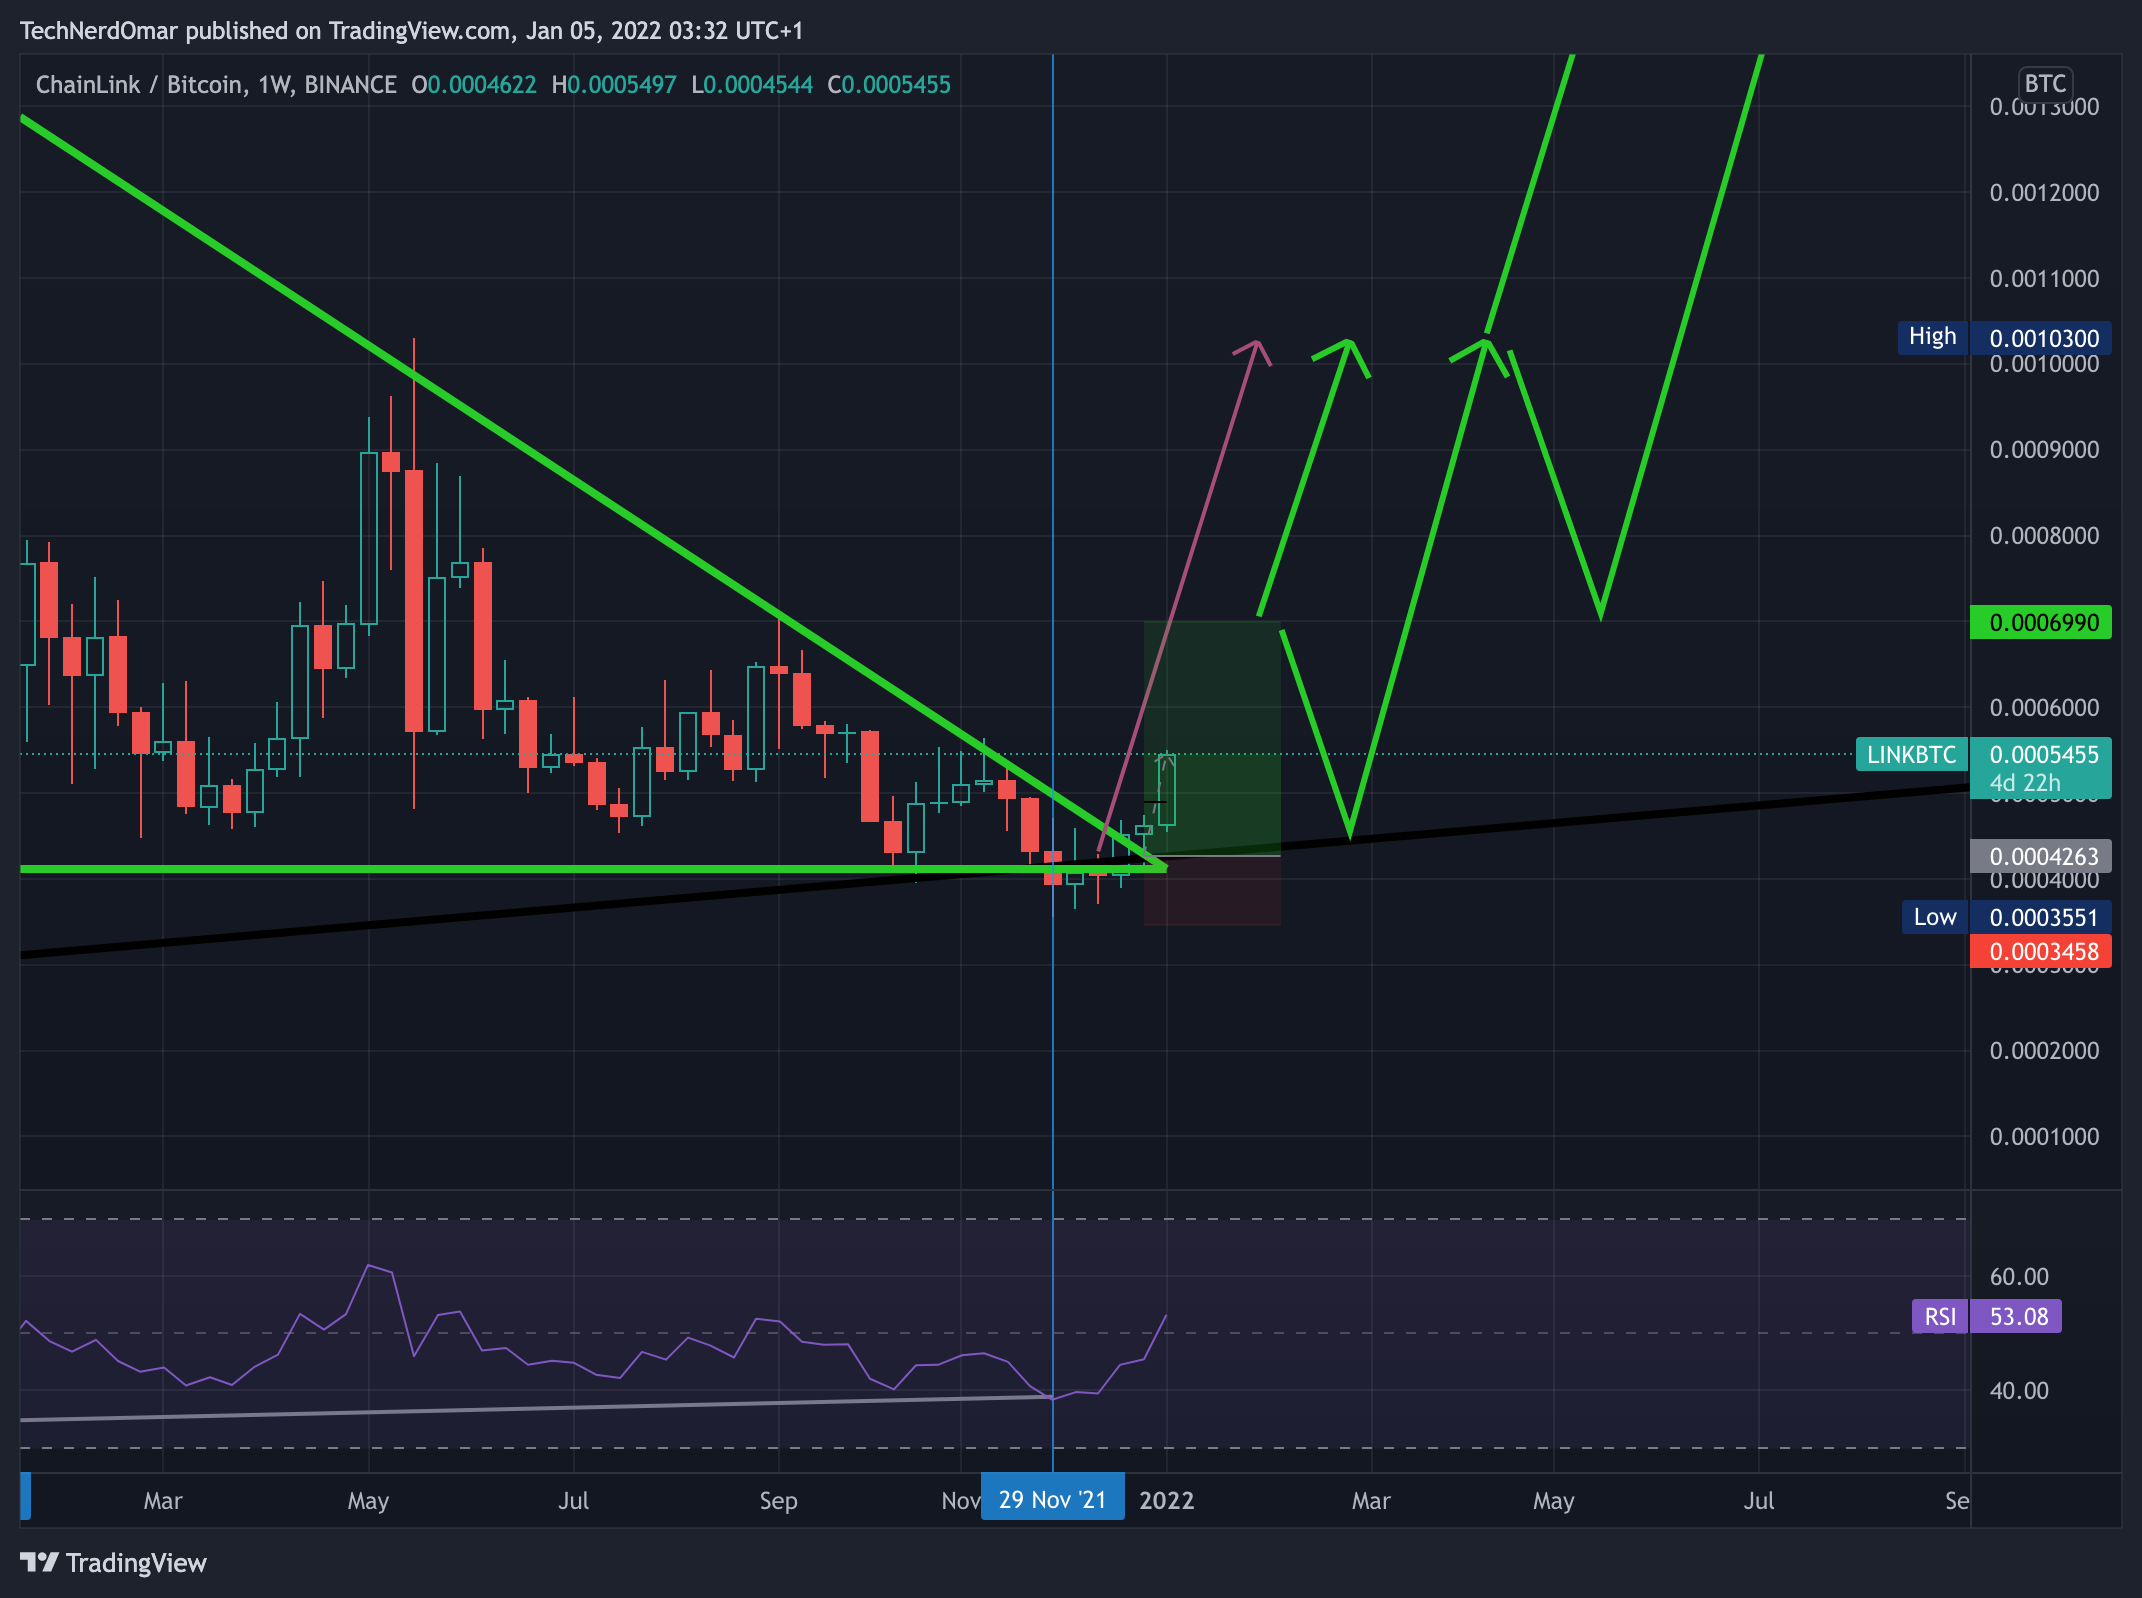Screen dimensions: 2142x1598
Task: Click the 4d 22h countdown label
Action: (2025, 783)
